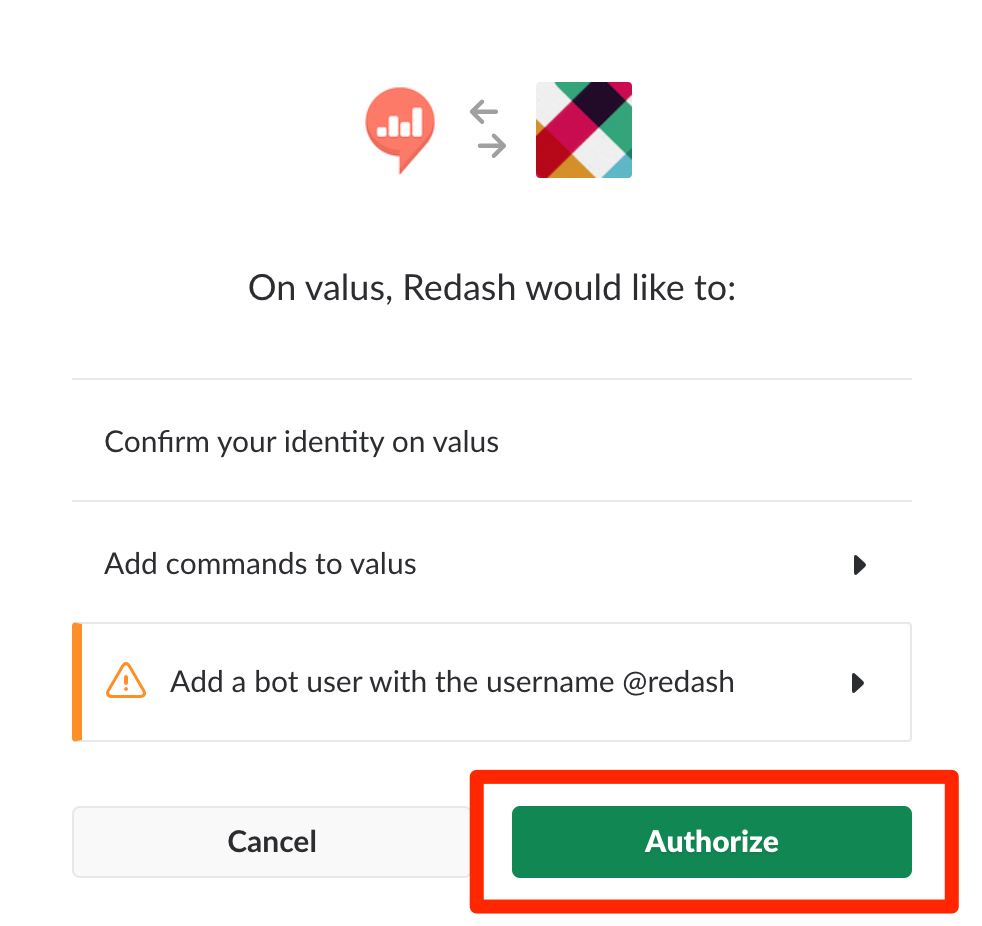Click the heading On valus, Redash would like to

(x=491, y=288)
